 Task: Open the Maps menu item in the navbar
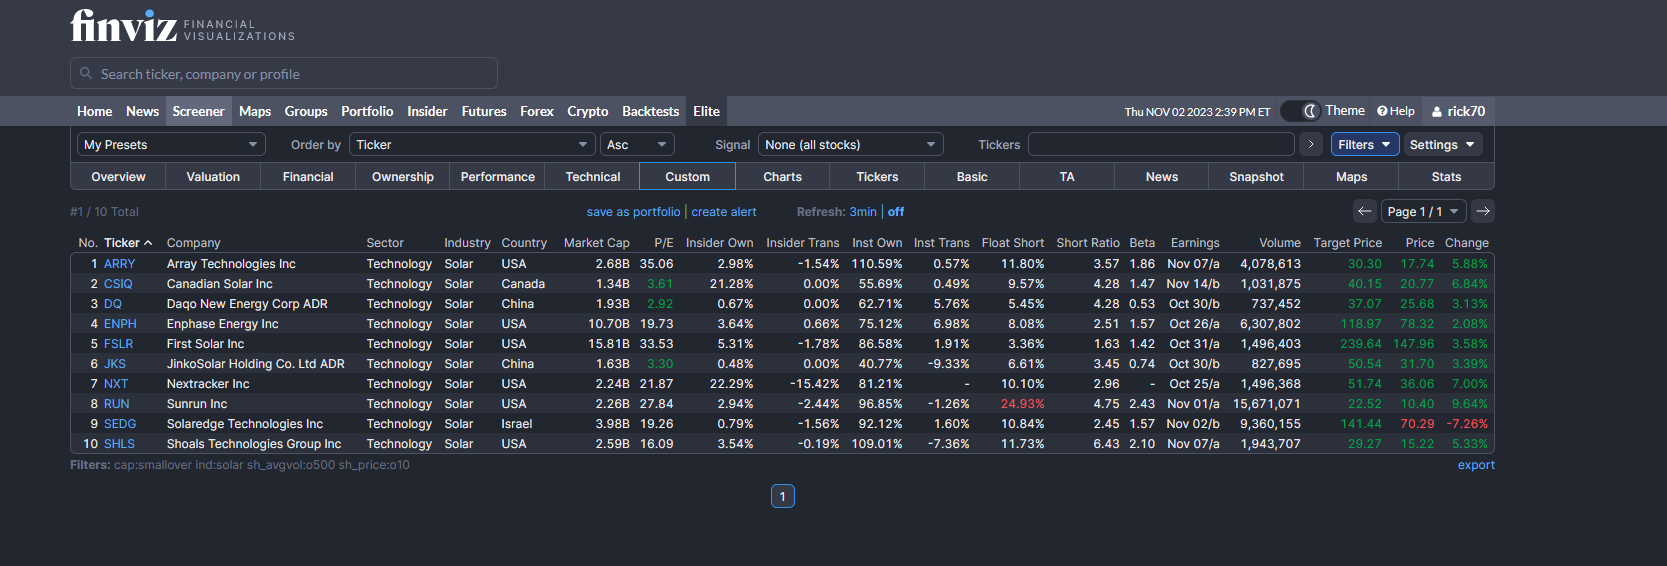(255, 111)
